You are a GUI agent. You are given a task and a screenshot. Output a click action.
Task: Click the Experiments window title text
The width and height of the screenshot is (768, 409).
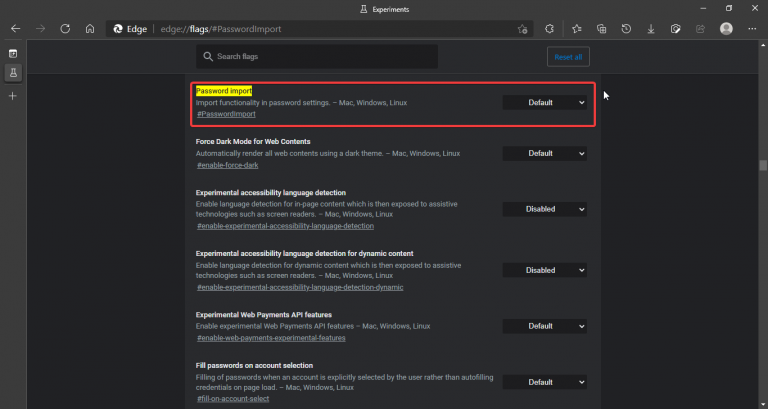390,9
